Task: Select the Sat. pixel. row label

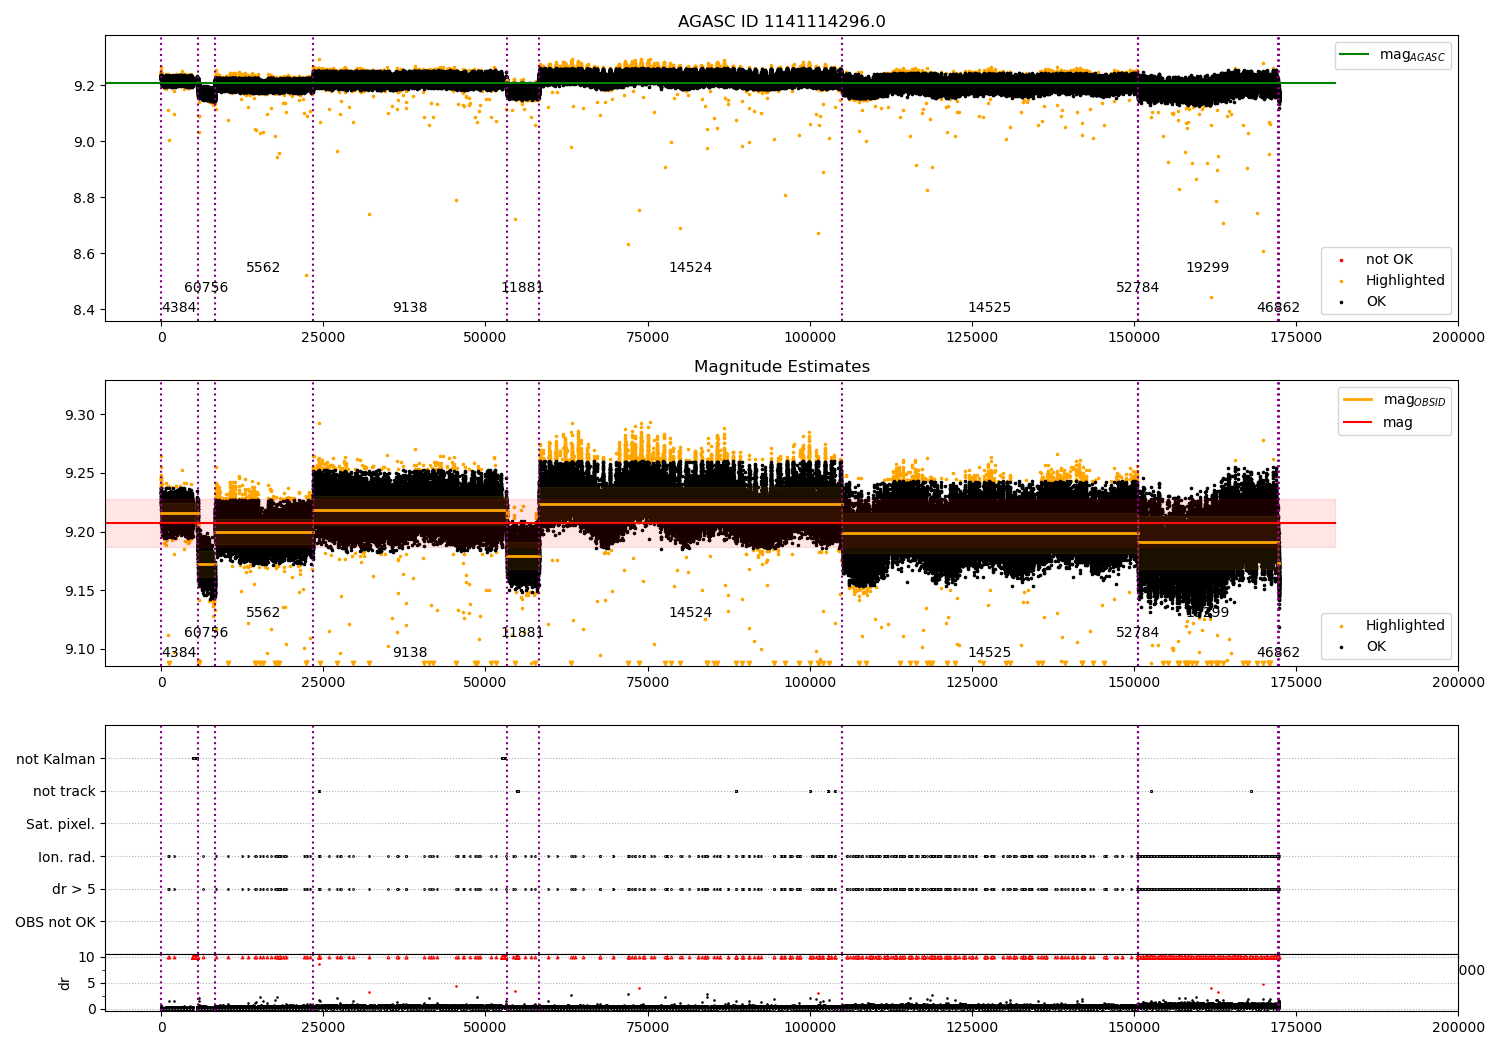Action: 61,825
